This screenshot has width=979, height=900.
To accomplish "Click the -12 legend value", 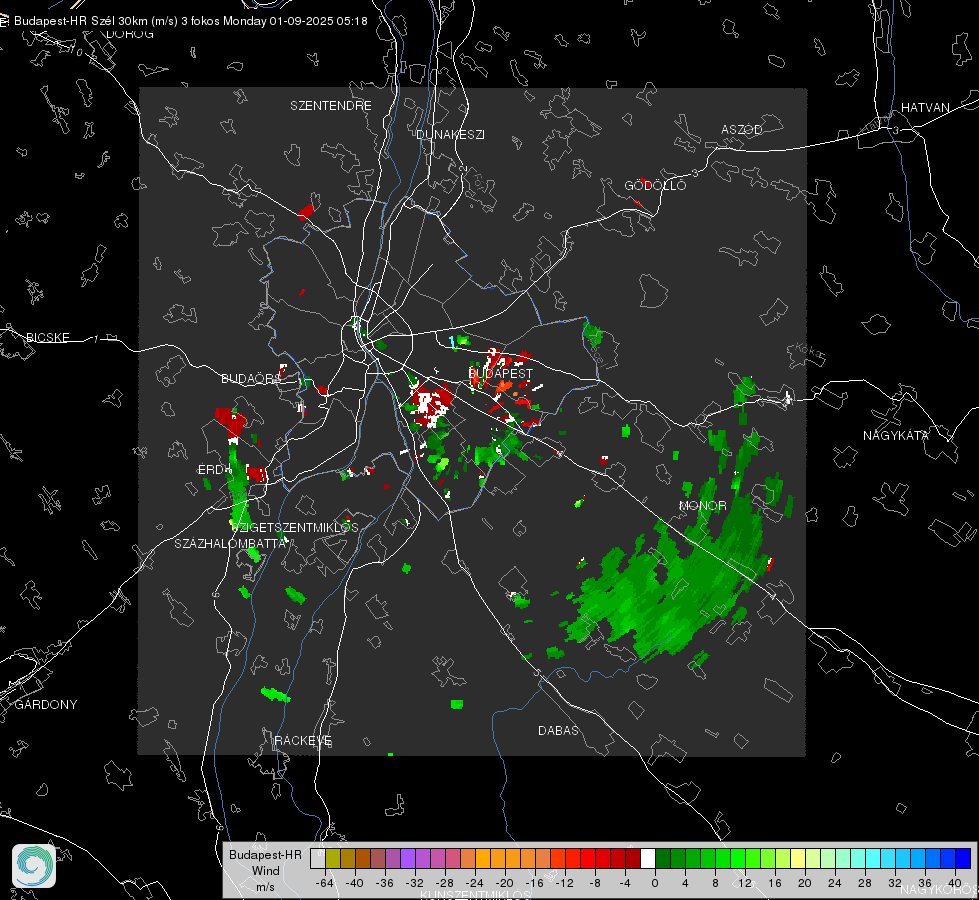I will pos(564,884).
